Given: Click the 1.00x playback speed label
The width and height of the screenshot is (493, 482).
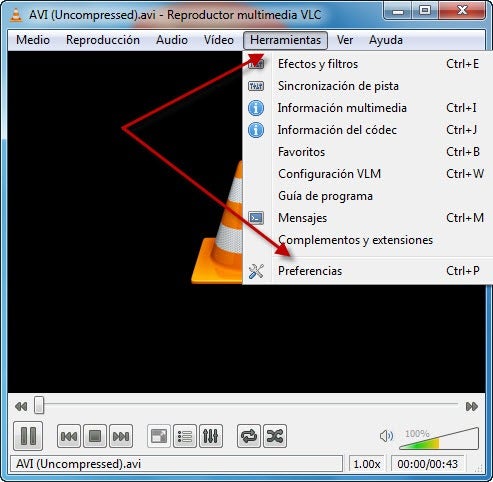Looking at the screenshot, I should 367,464.
